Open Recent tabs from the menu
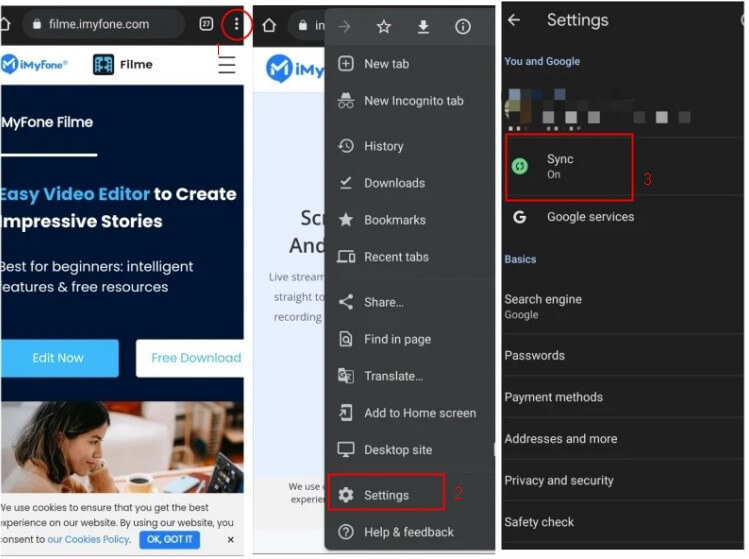Image resolution: width=749 pixels, height=559 pixels. tap(409, 257)
